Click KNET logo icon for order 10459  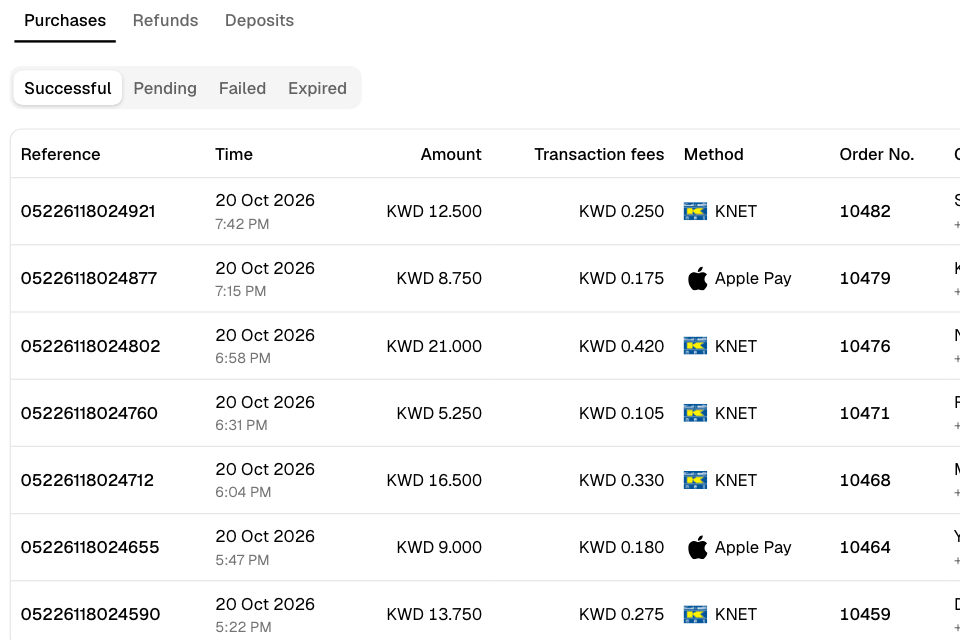click(695, 614)
